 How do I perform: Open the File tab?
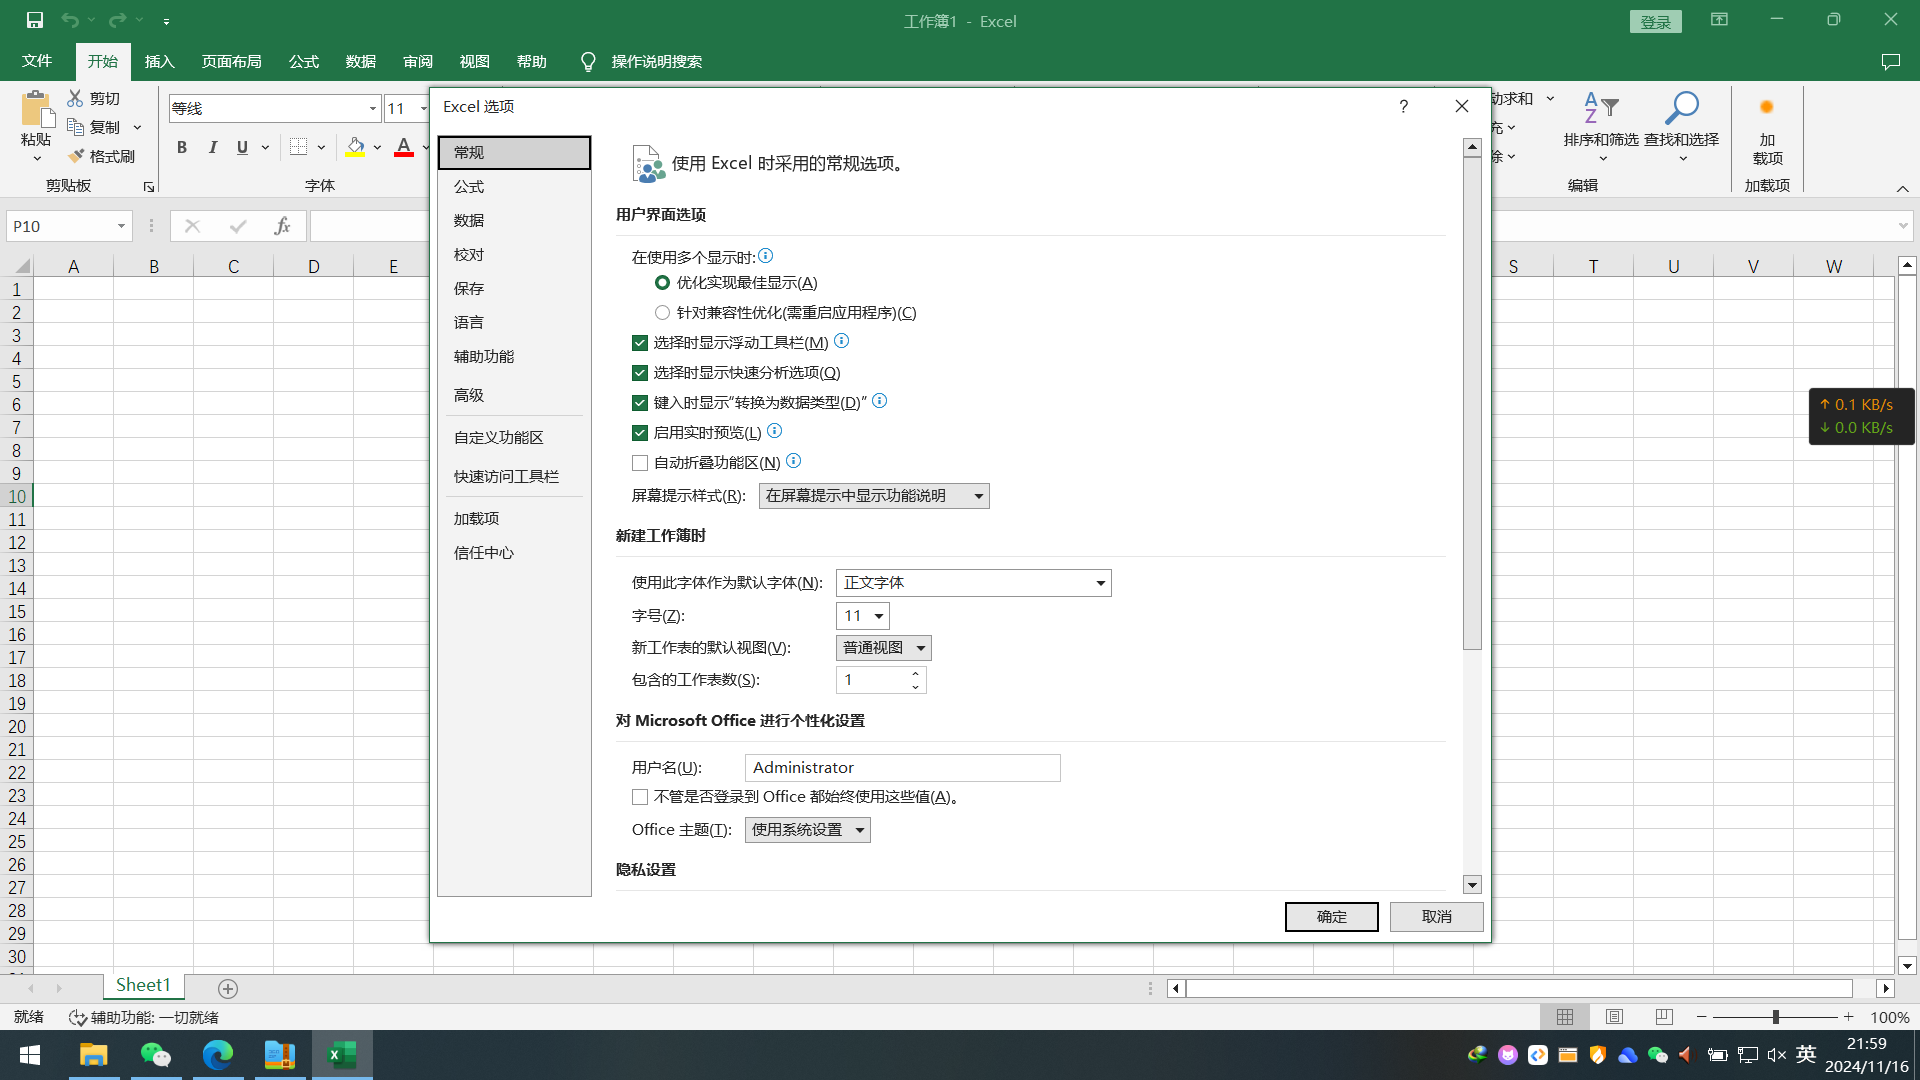point(37,62)
